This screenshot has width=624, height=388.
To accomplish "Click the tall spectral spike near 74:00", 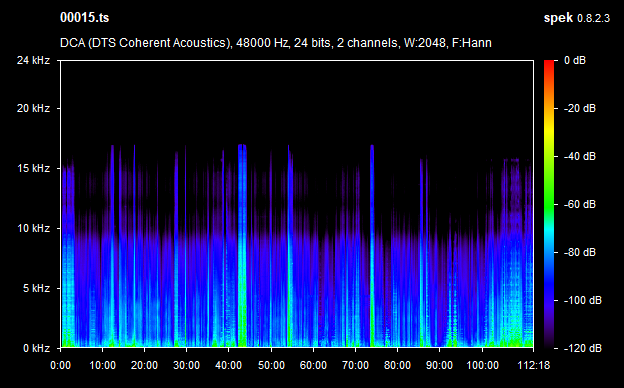I will (372, 246).
